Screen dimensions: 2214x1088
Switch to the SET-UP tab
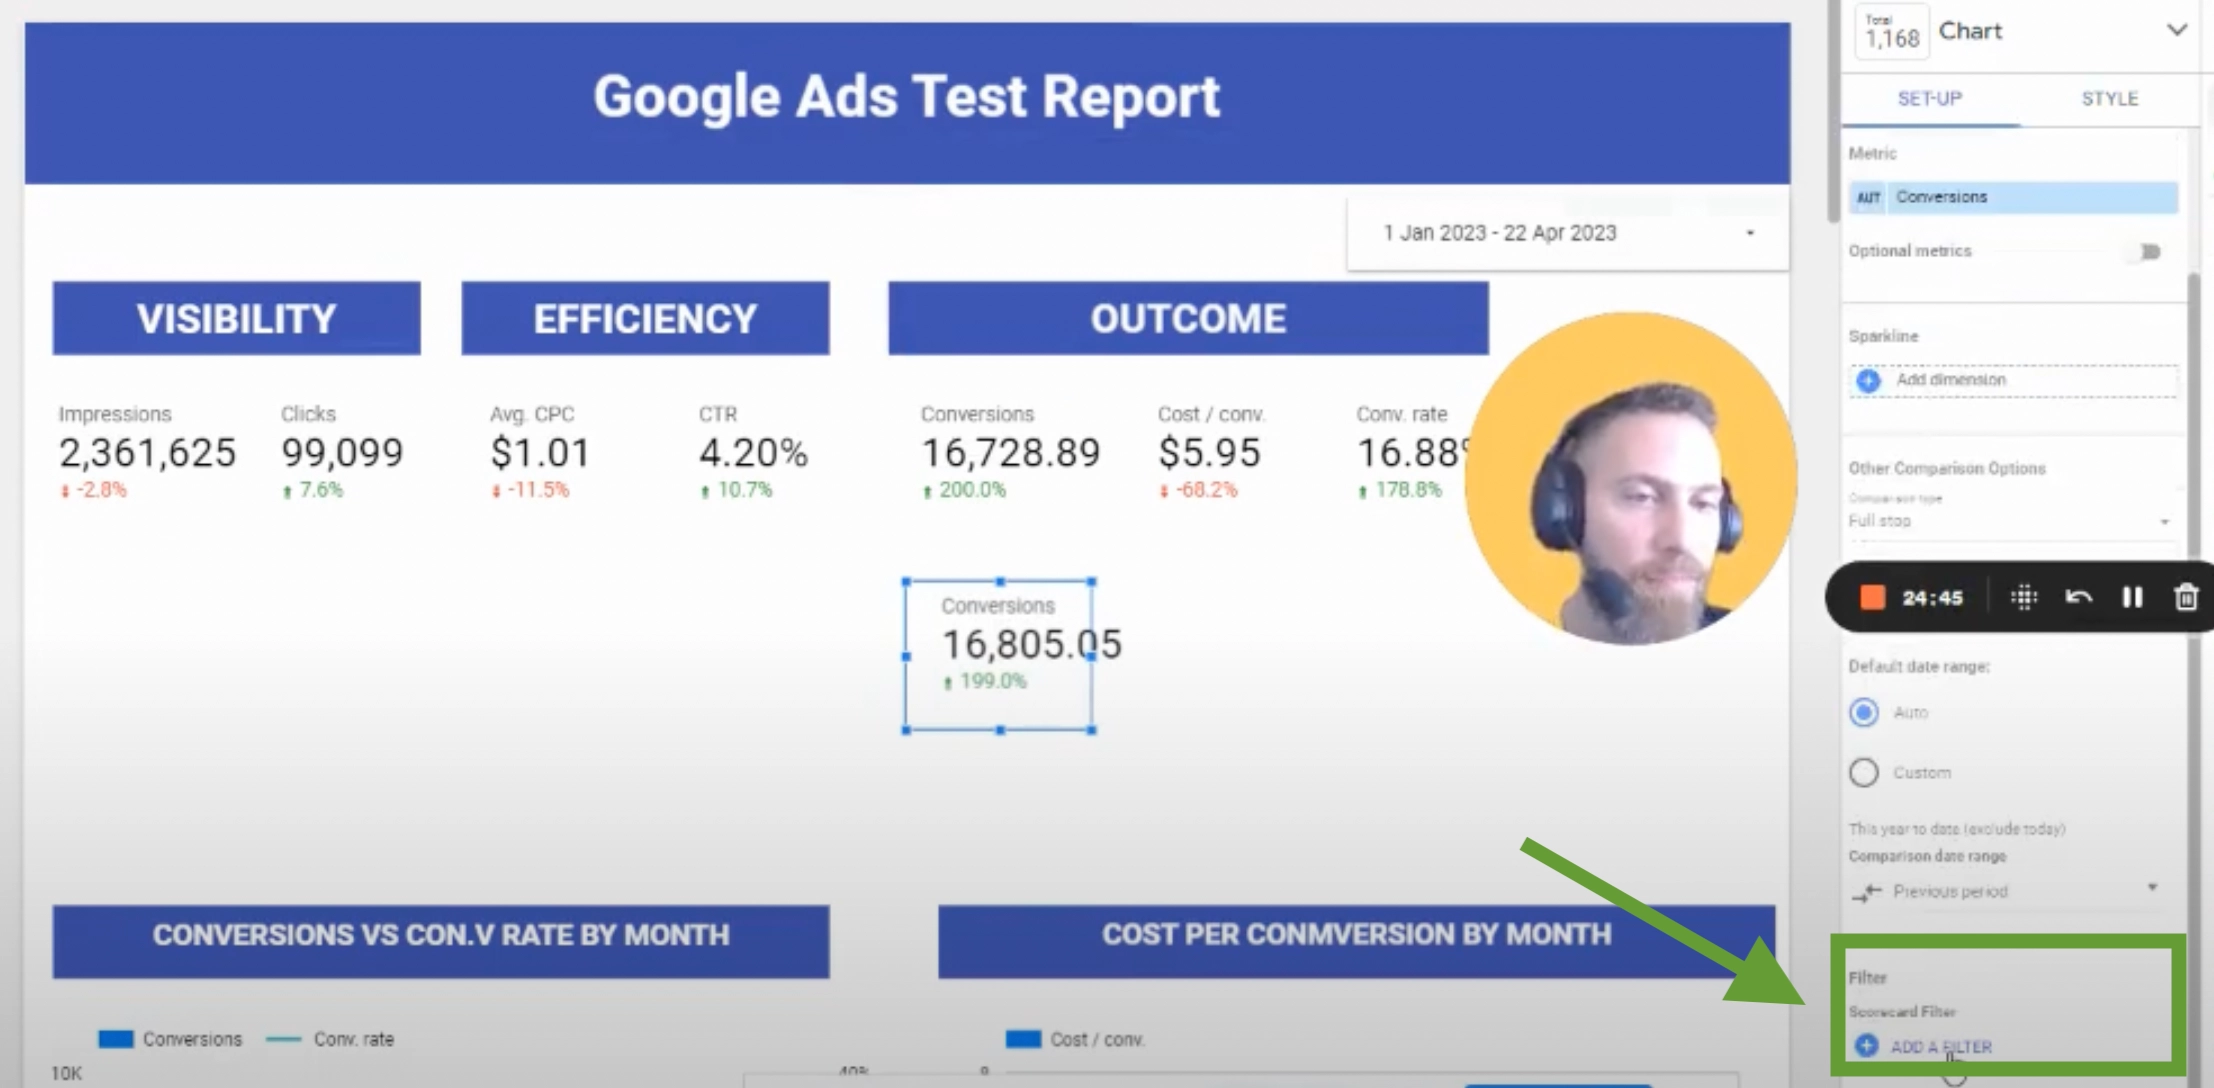(1930, 98)
